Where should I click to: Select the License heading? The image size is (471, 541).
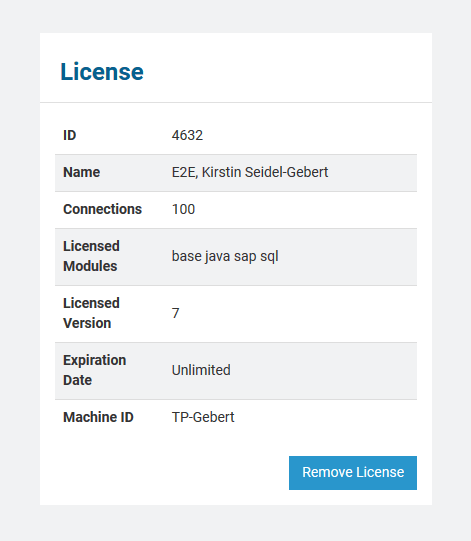(102, 71)
